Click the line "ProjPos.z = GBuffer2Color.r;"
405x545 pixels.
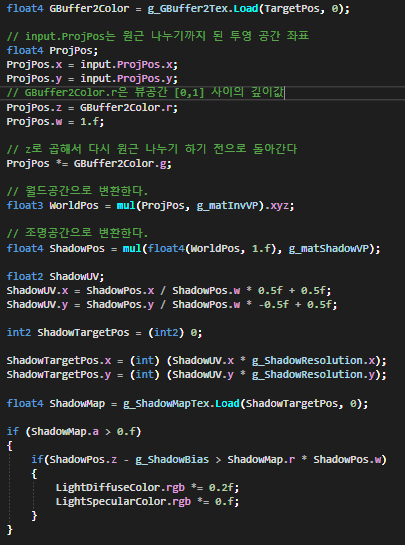point(92,107)
